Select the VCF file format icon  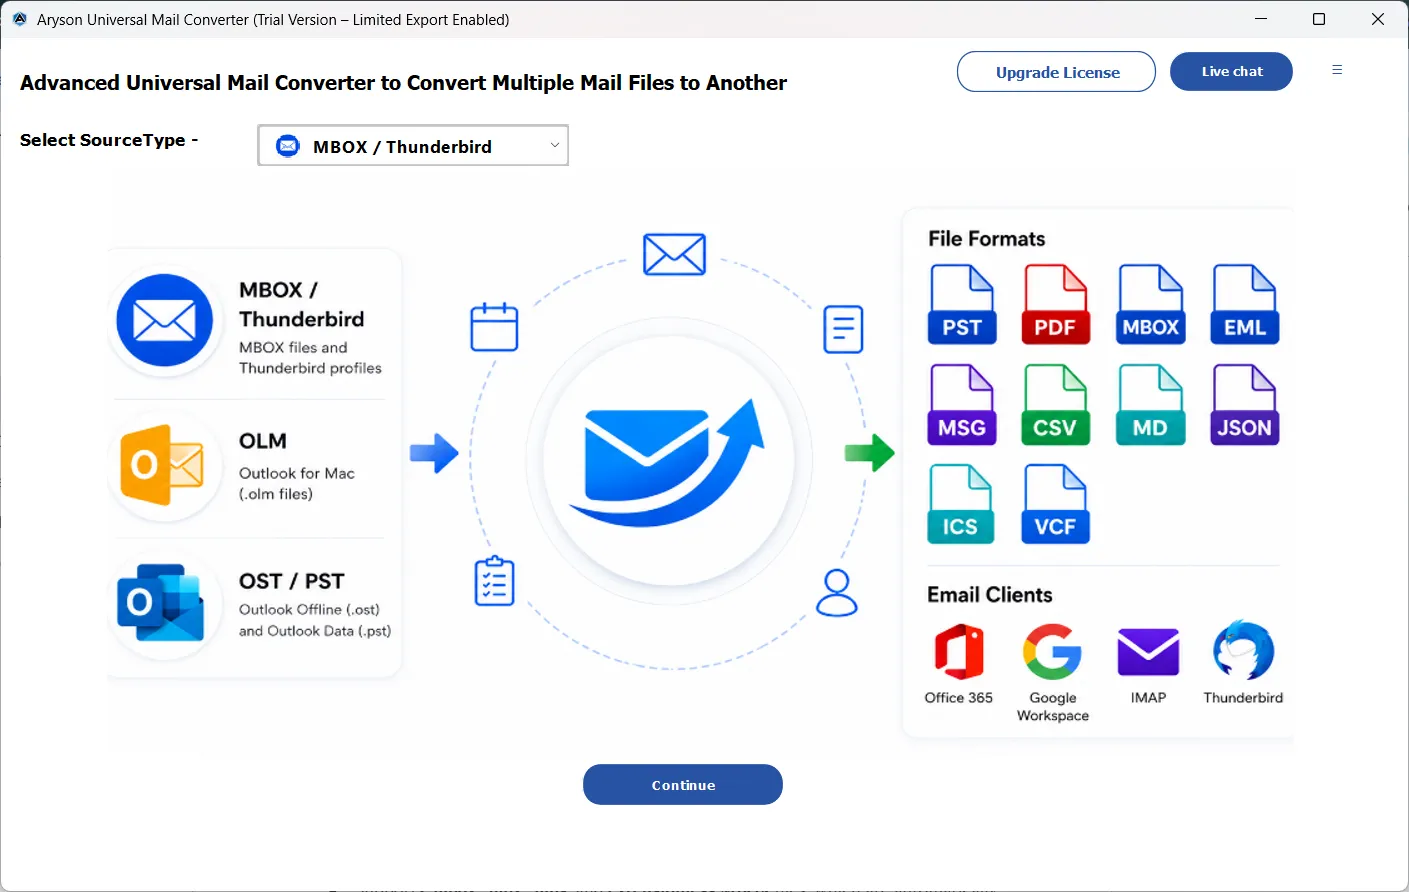(x=1055, y=503)
